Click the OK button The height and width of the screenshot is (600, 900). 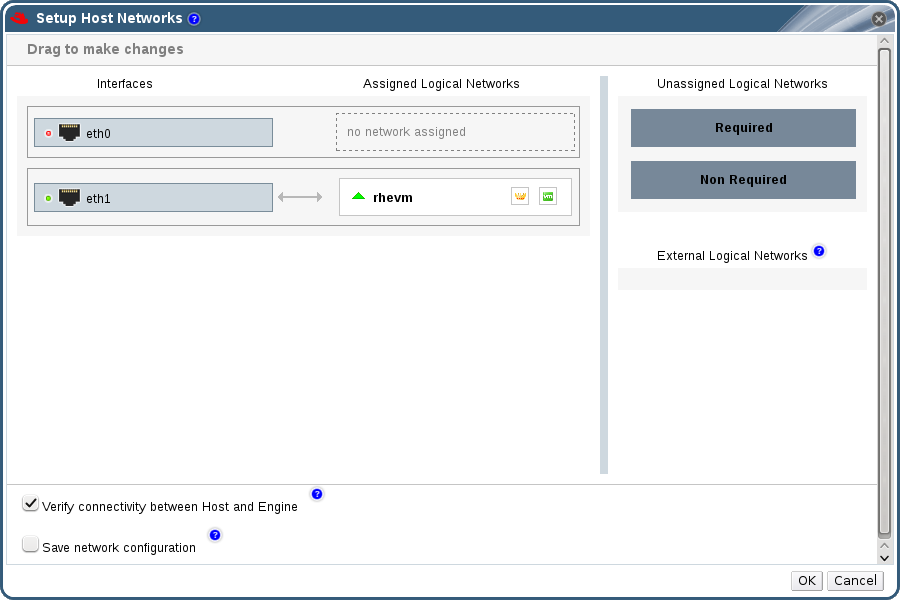point(806,580)
